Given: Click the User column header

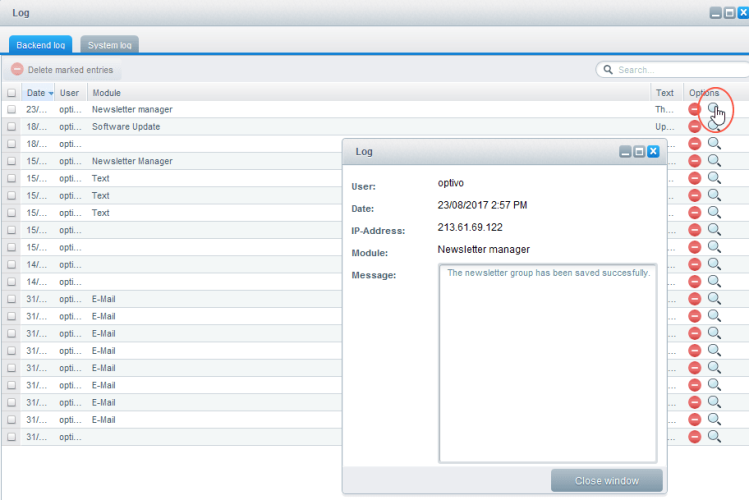Looking at the screenshot, I should pyautogui.click(x=69, y=93).
